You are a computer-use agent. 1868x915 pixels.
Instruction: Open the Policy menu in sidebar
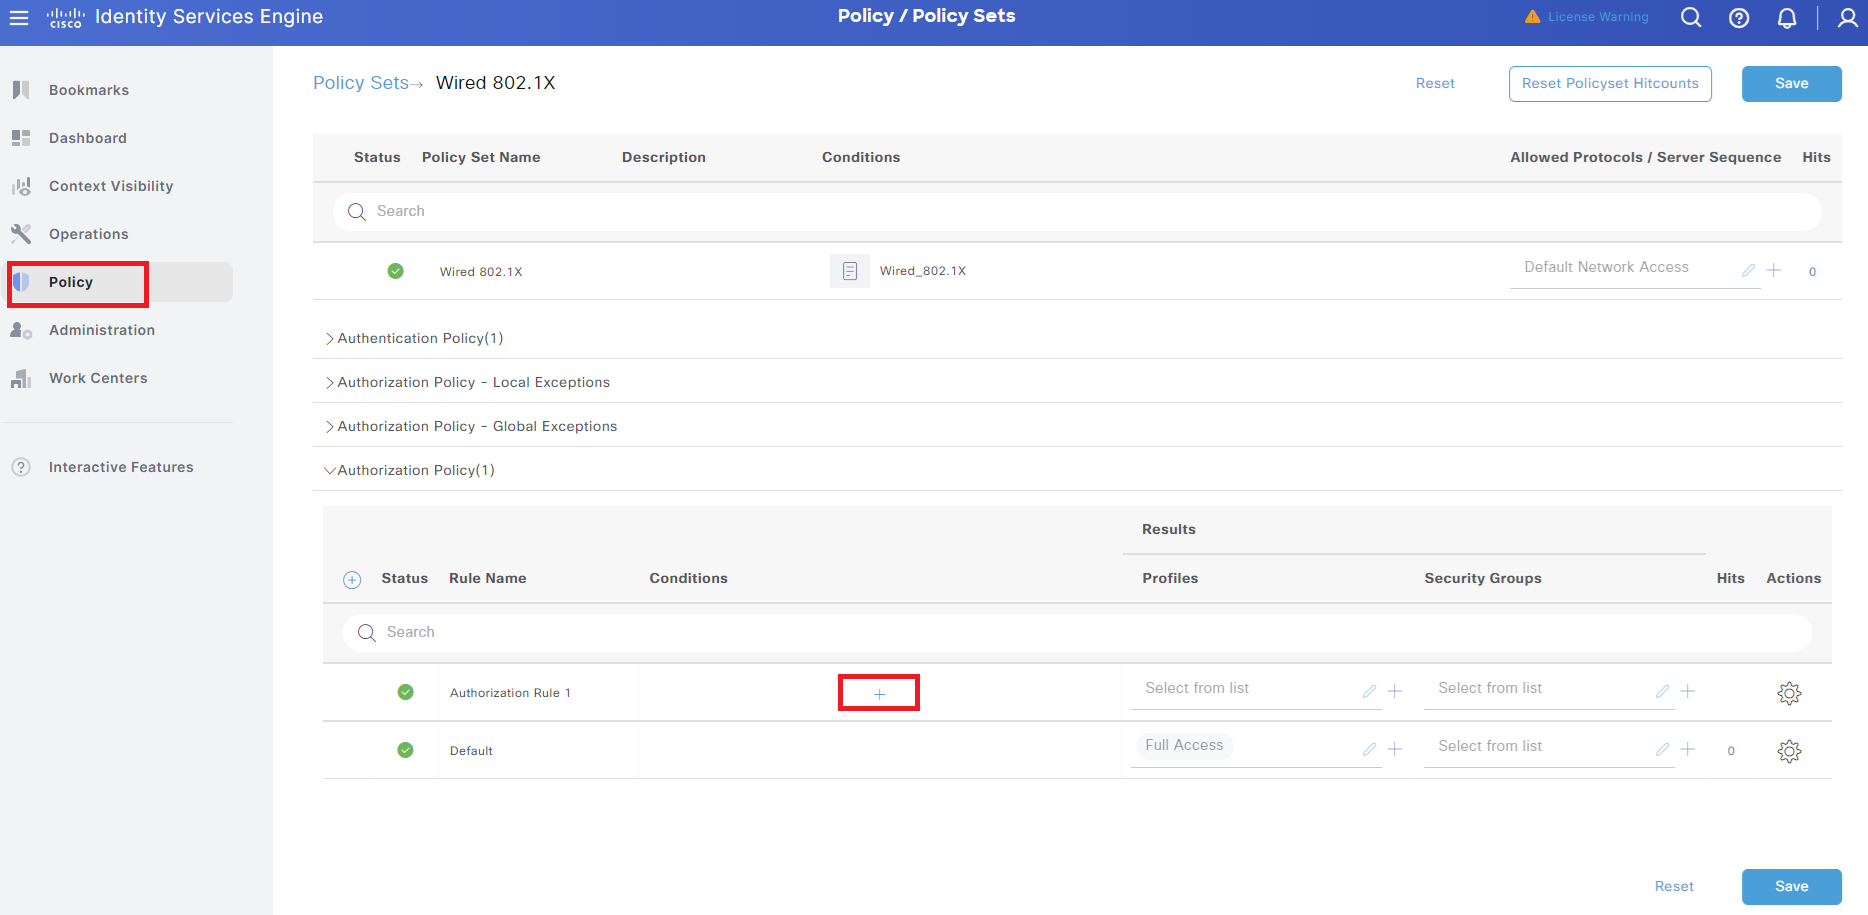[71, 282]
